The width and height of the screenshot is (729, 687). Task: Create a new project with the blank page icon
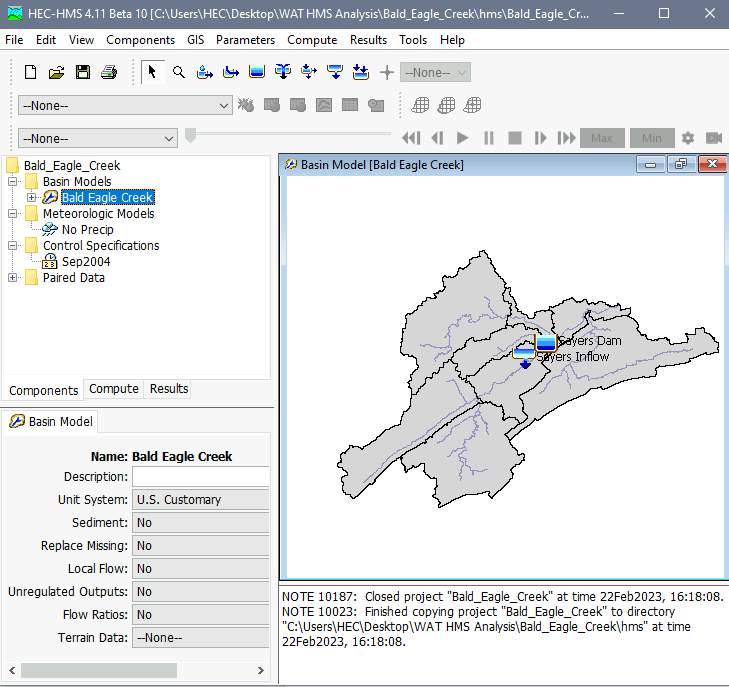pyautogui.click(x=31, y=73)
